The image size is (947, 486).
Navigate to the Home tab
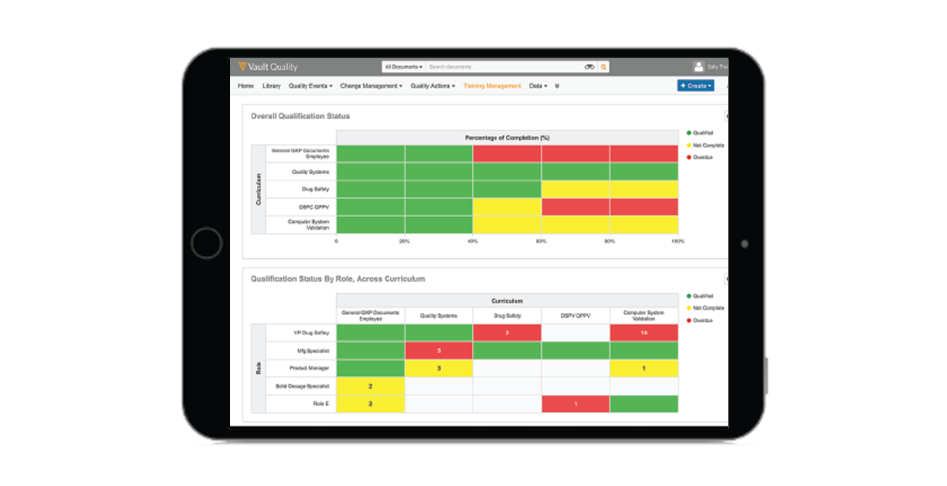point(246,86)
